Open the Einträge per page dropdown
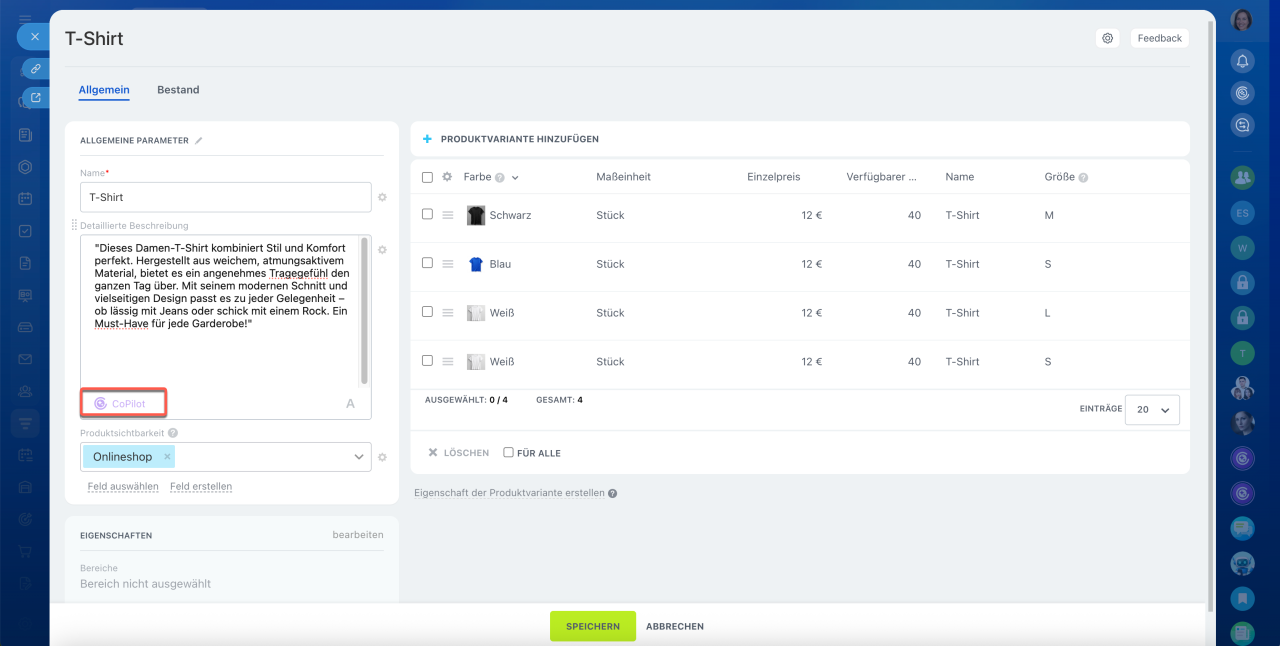1280x646 pixels. coord(1152,410)
